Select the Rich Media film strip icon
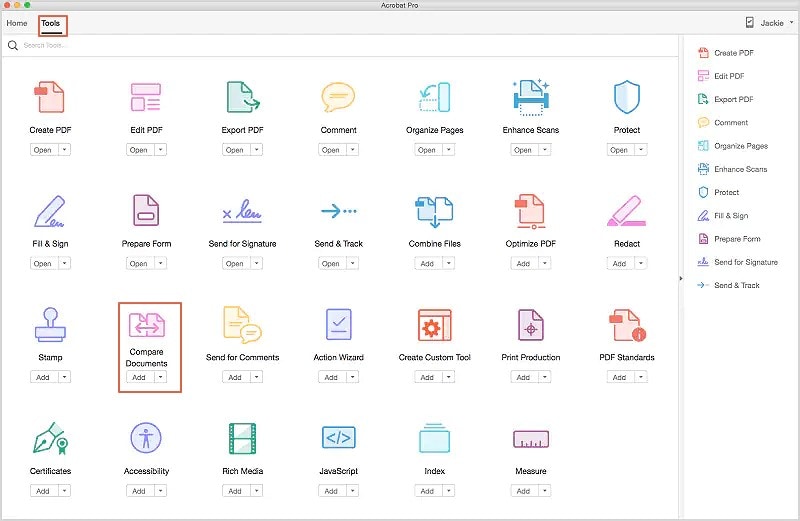The image size is (800, 521). (x=242, y=438)
